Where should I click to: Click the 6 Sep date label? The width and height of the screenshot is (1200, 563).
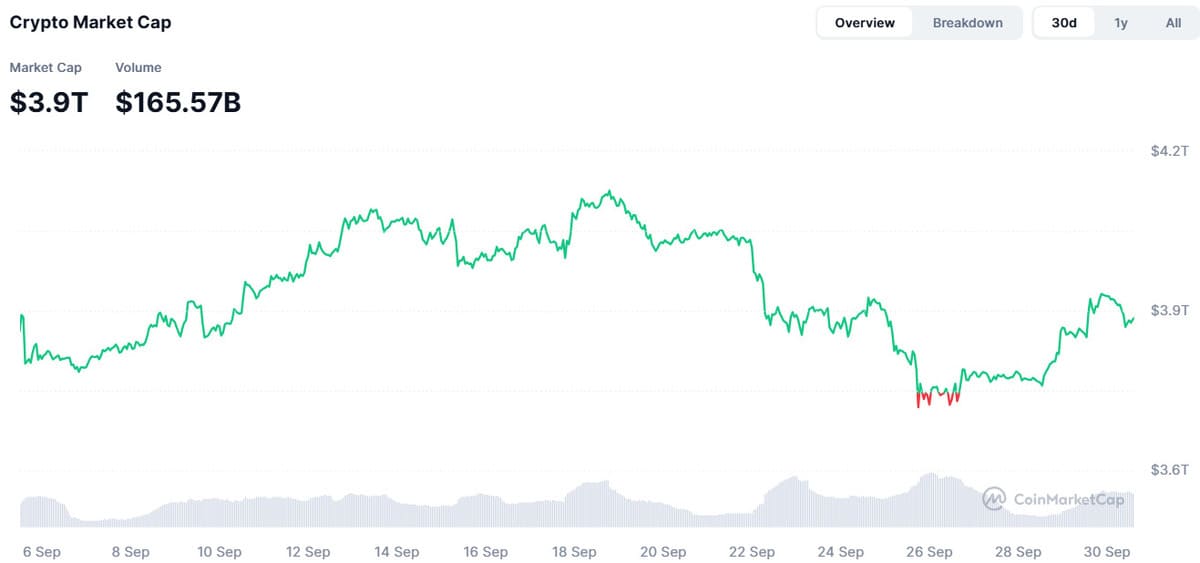(x=43, y=552)
